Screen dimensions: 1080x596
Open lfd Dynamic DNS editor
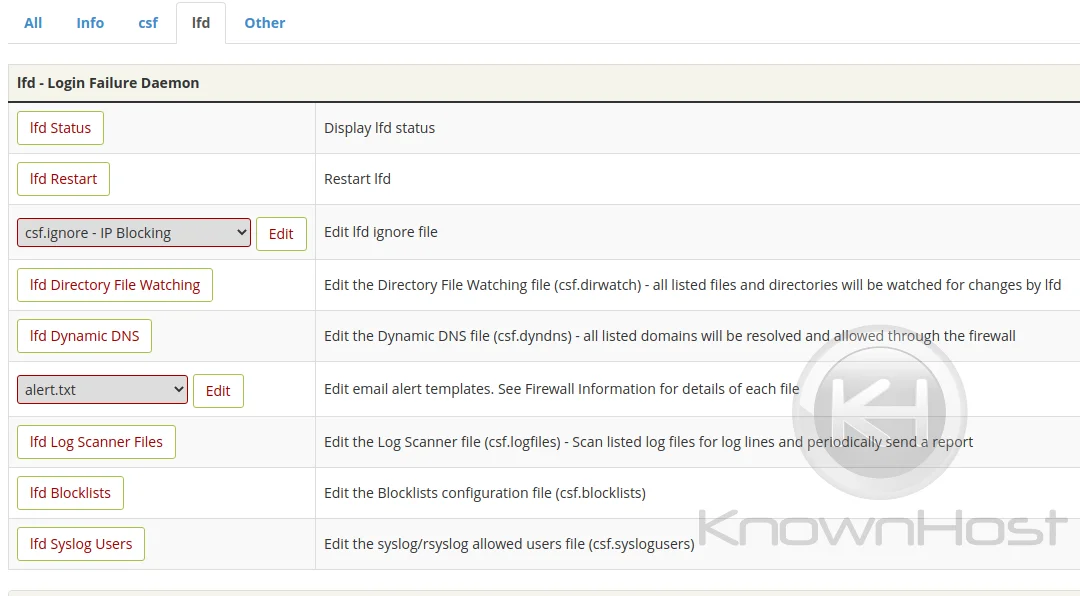pos(85,336)
